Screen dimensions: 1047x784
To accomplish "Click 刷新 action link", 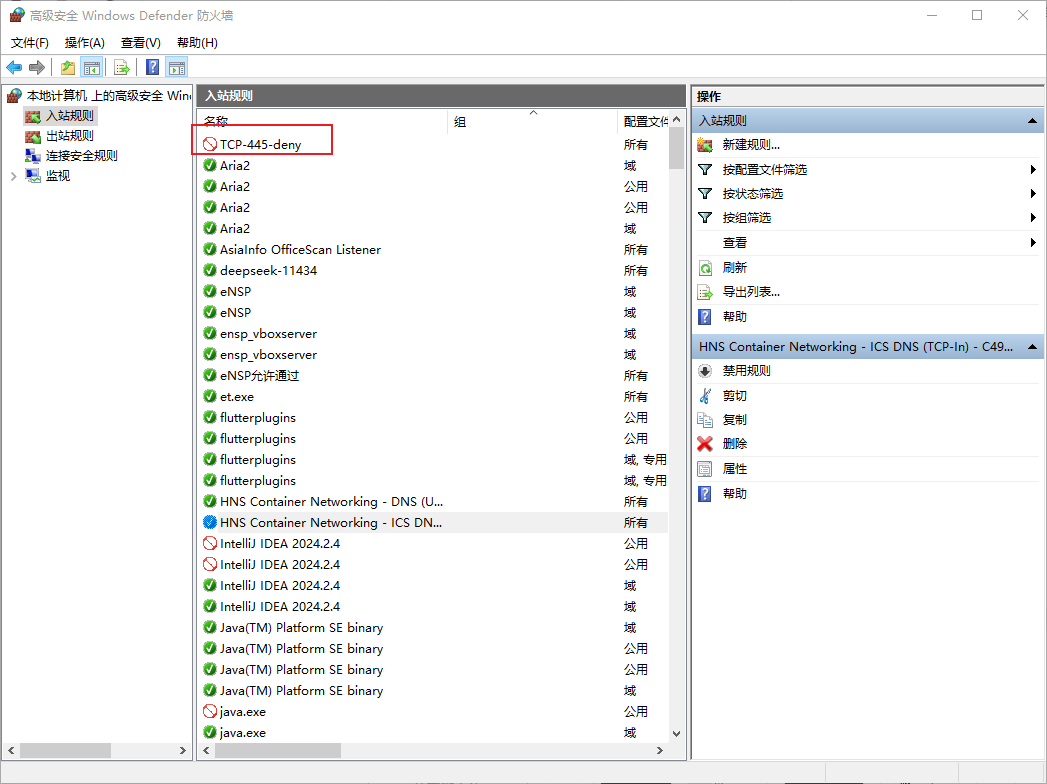I will click(x=735, y=268).
